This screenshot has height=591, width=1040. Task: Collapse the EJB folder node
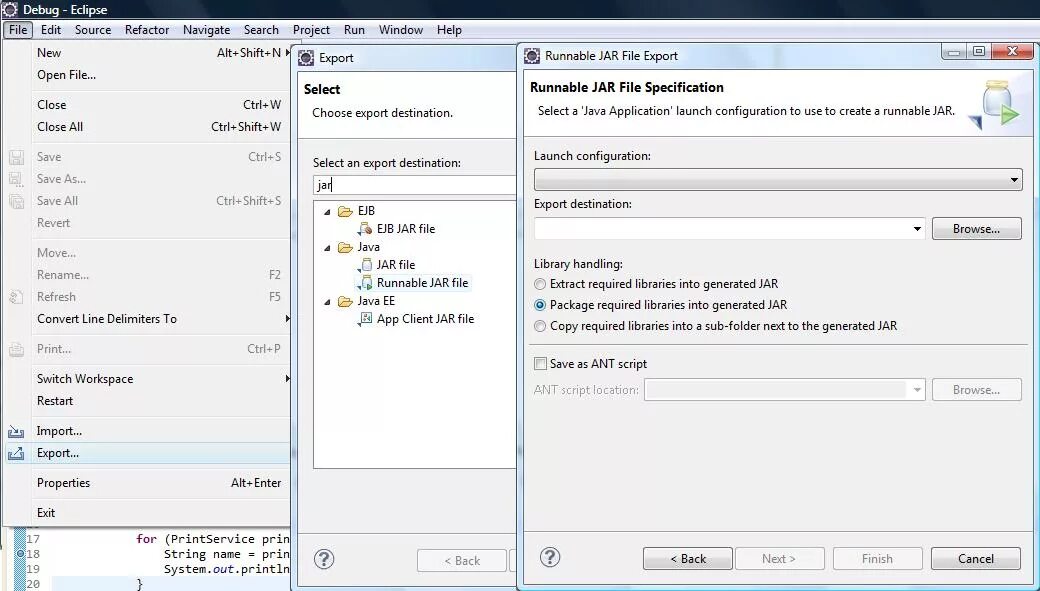click(x=327, y=212)
